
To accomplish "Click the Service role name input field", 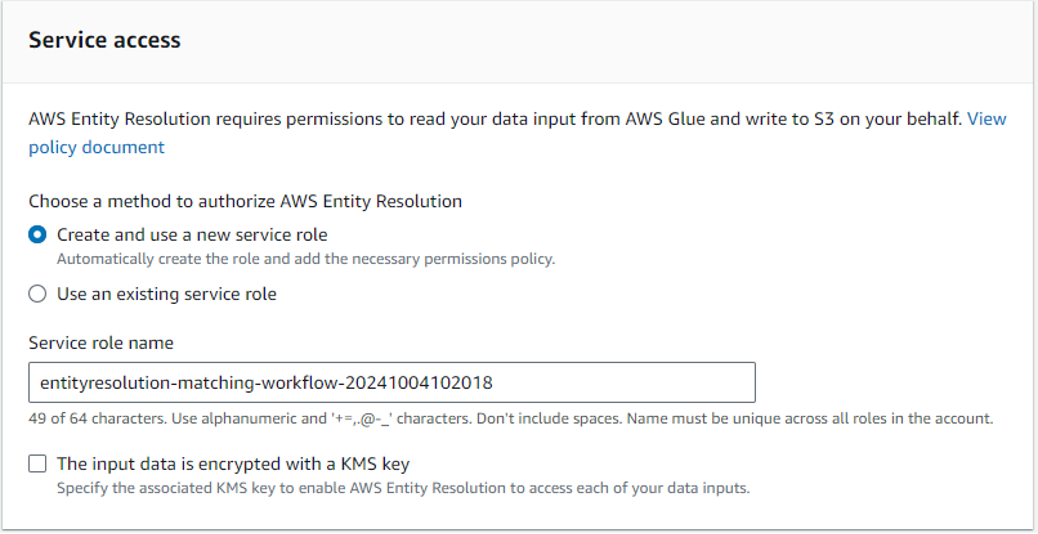I will [x=391, y=383].
